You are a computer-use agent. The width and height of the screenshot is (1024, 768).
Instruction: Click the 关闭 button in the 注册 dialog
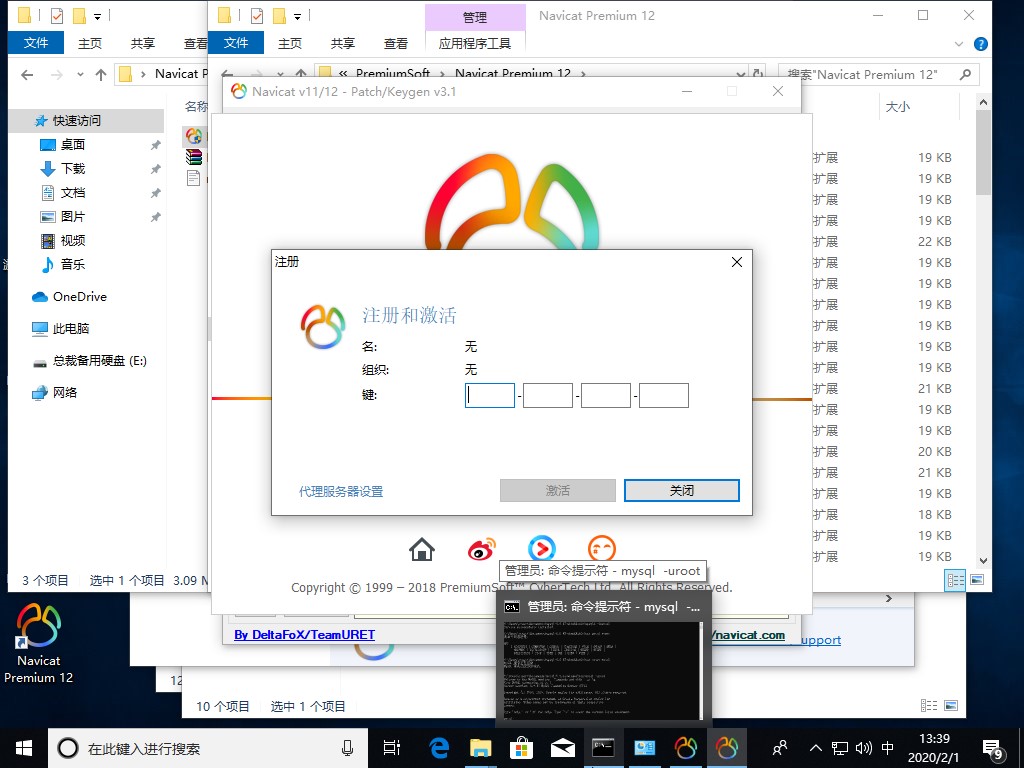coord(682,490)
